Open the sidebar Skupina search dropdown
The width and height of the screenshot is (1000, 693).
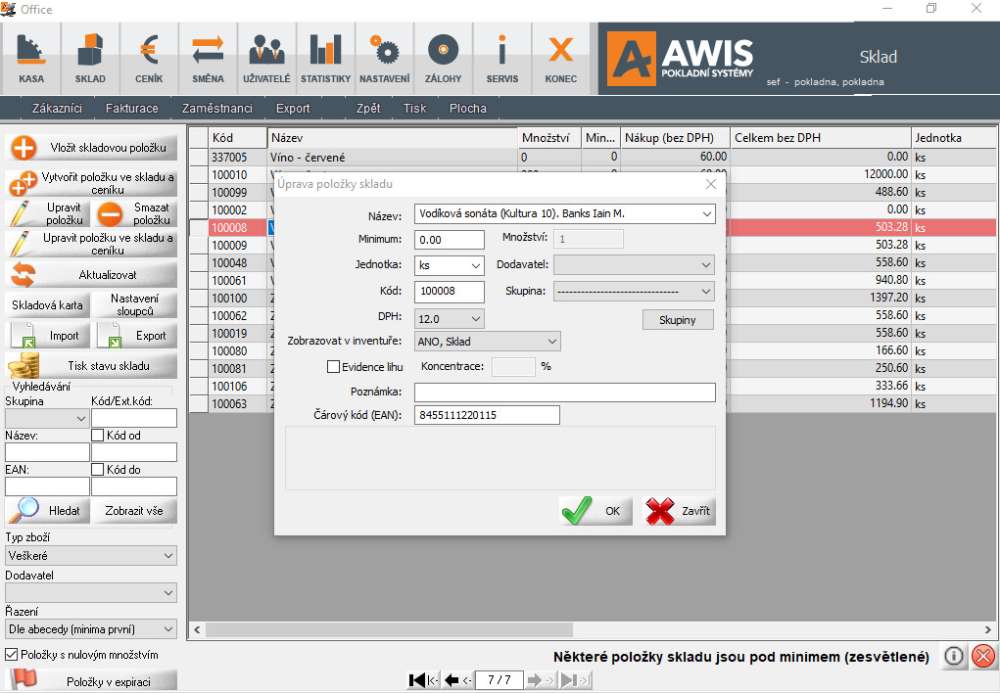[46, 419]
